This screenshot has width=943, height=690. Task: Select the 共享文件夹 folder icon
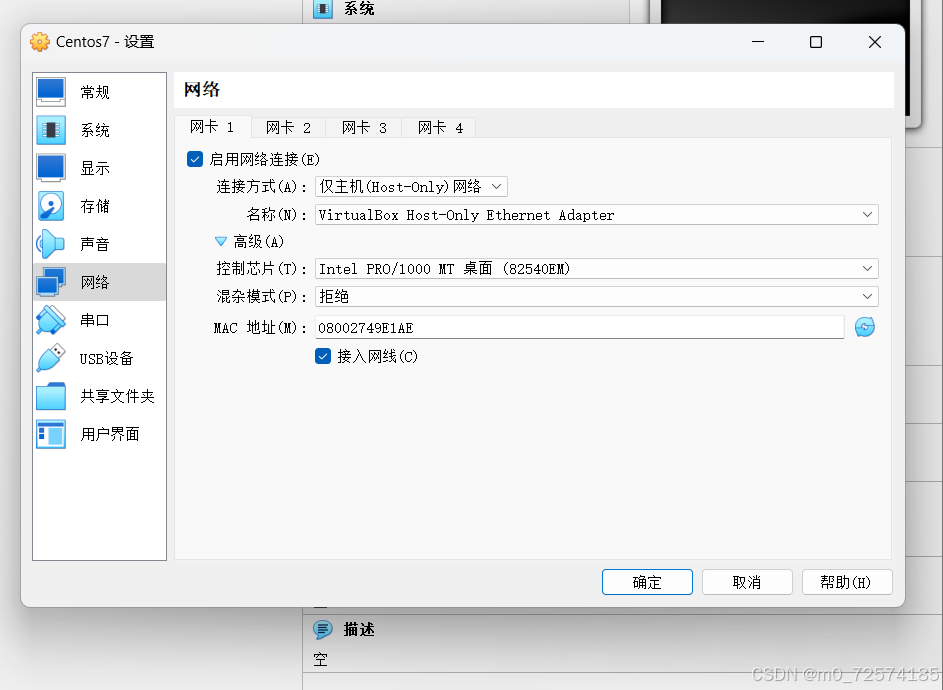(x=51, y=396)
